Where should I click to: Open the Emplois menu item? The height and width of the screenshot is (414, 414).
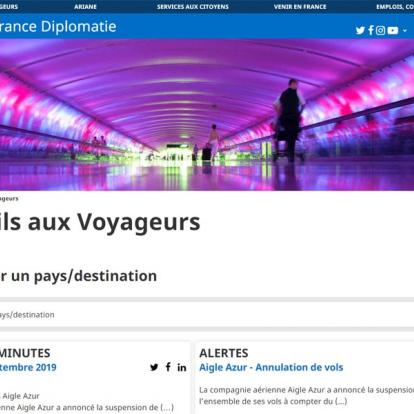[395, 7]
